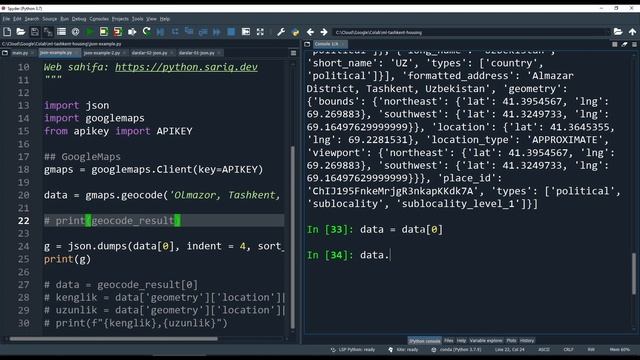The image size is (640, 360).
Task: Open the Source menu
Action: coord(50,19)
